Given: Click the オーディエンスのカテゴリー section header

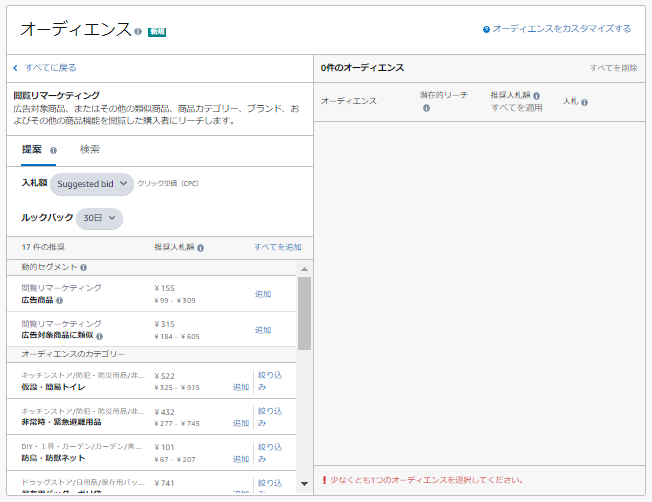Looking at the screenshot, I should pyautogui.click(x=73, y=354).
